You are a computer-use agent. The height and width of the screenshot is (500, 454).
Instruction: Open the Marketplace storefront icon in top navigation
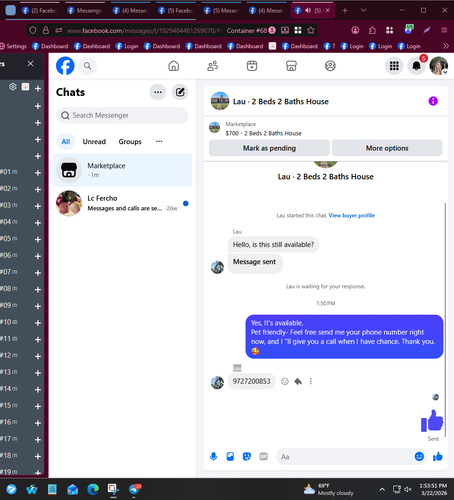291,66
